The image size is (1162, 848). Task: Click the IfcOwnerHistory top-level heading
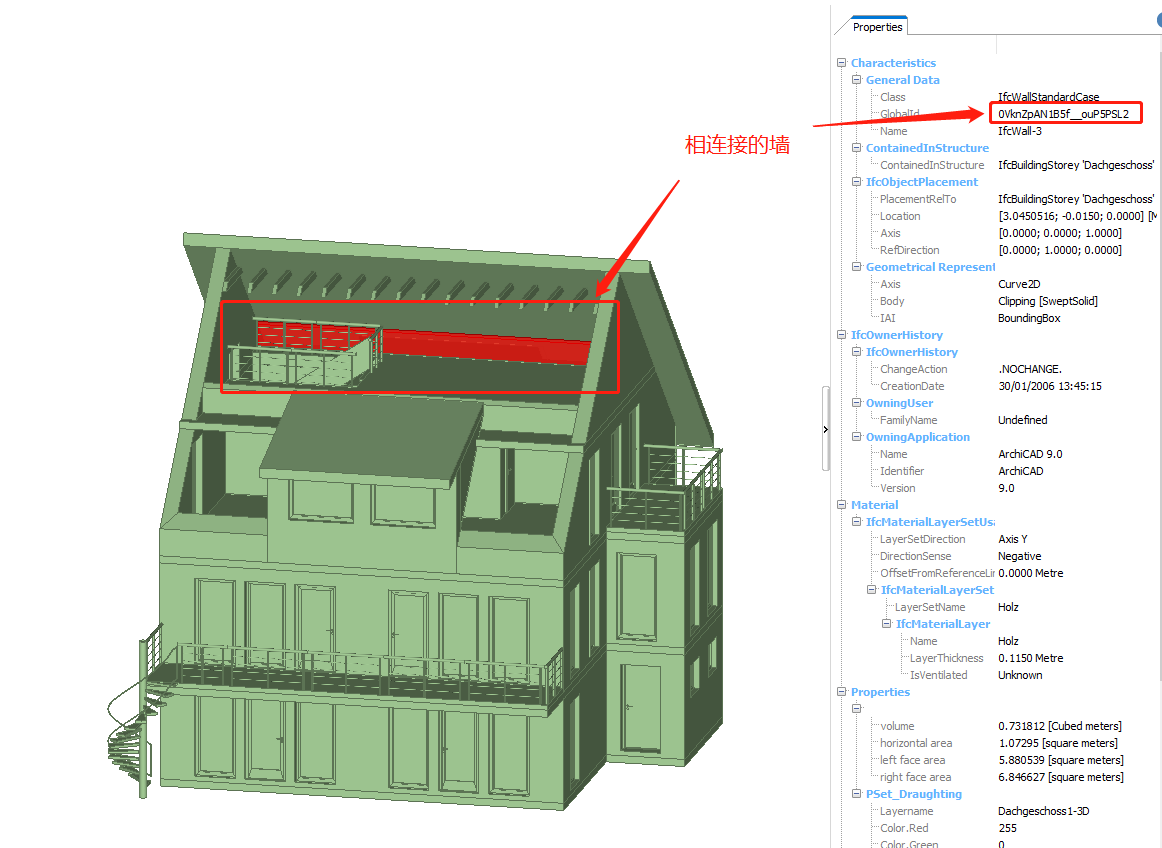(x=896, y=335)
